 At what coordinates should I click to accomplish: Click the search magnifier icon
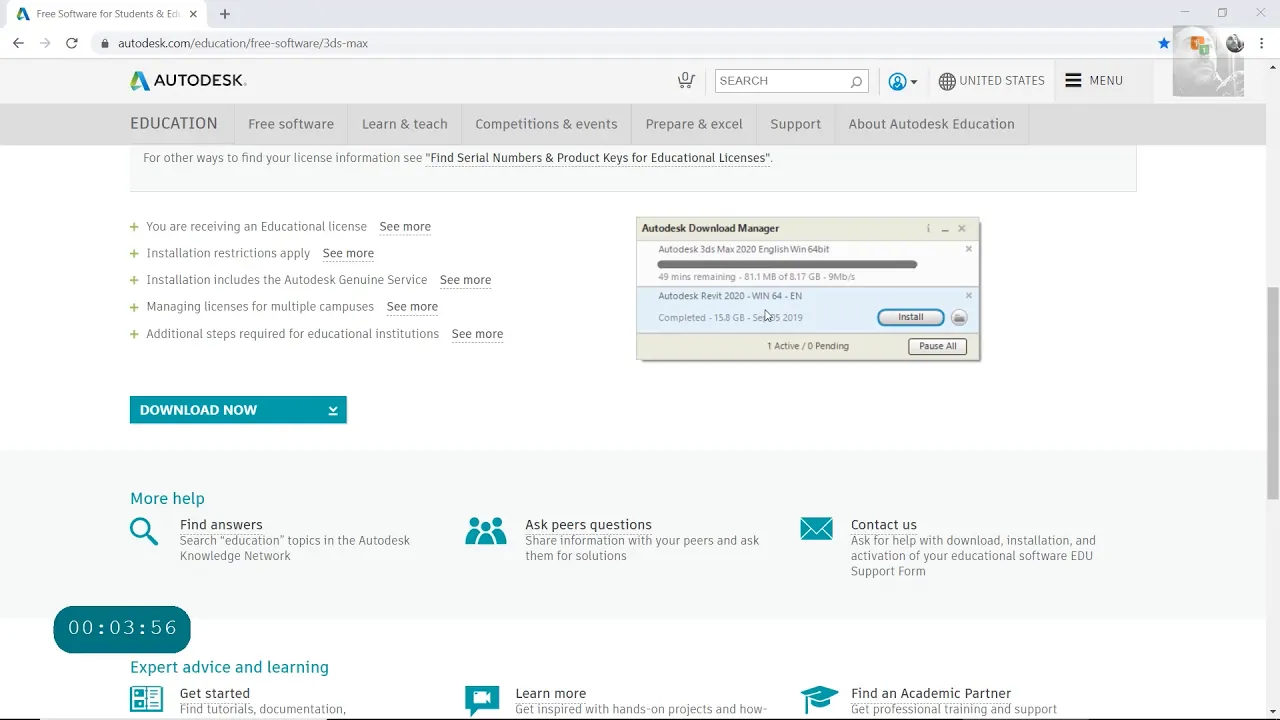856,81
